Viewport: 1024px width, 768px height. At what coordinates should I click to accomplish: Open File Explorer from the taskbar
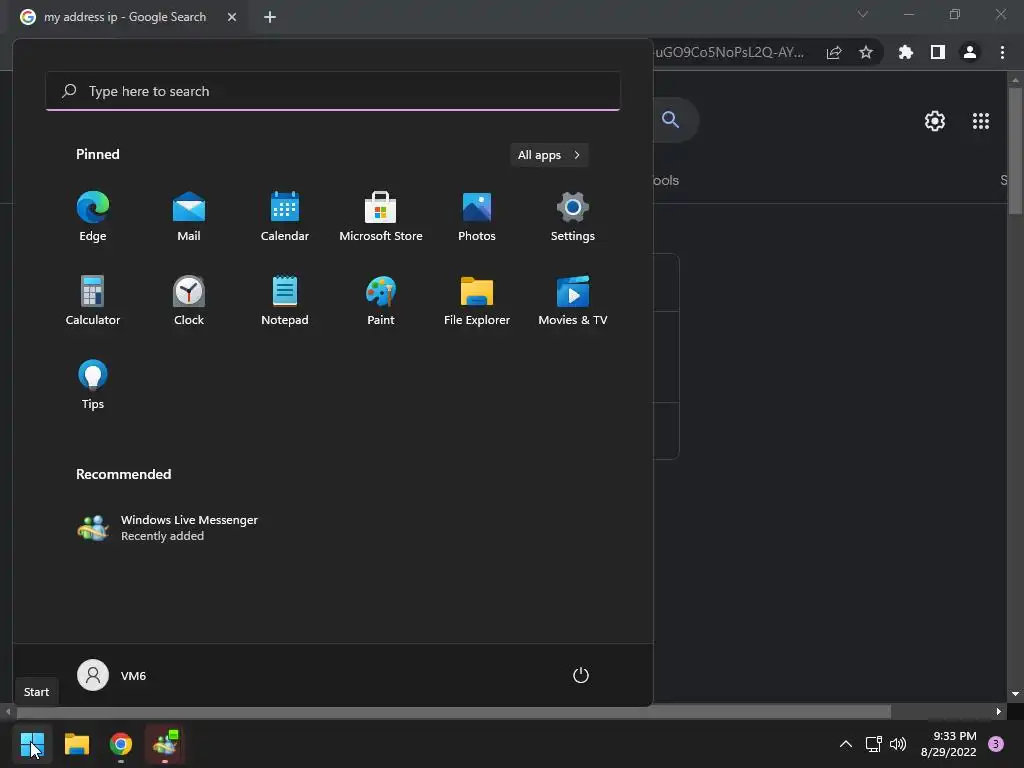coord(77,744)
